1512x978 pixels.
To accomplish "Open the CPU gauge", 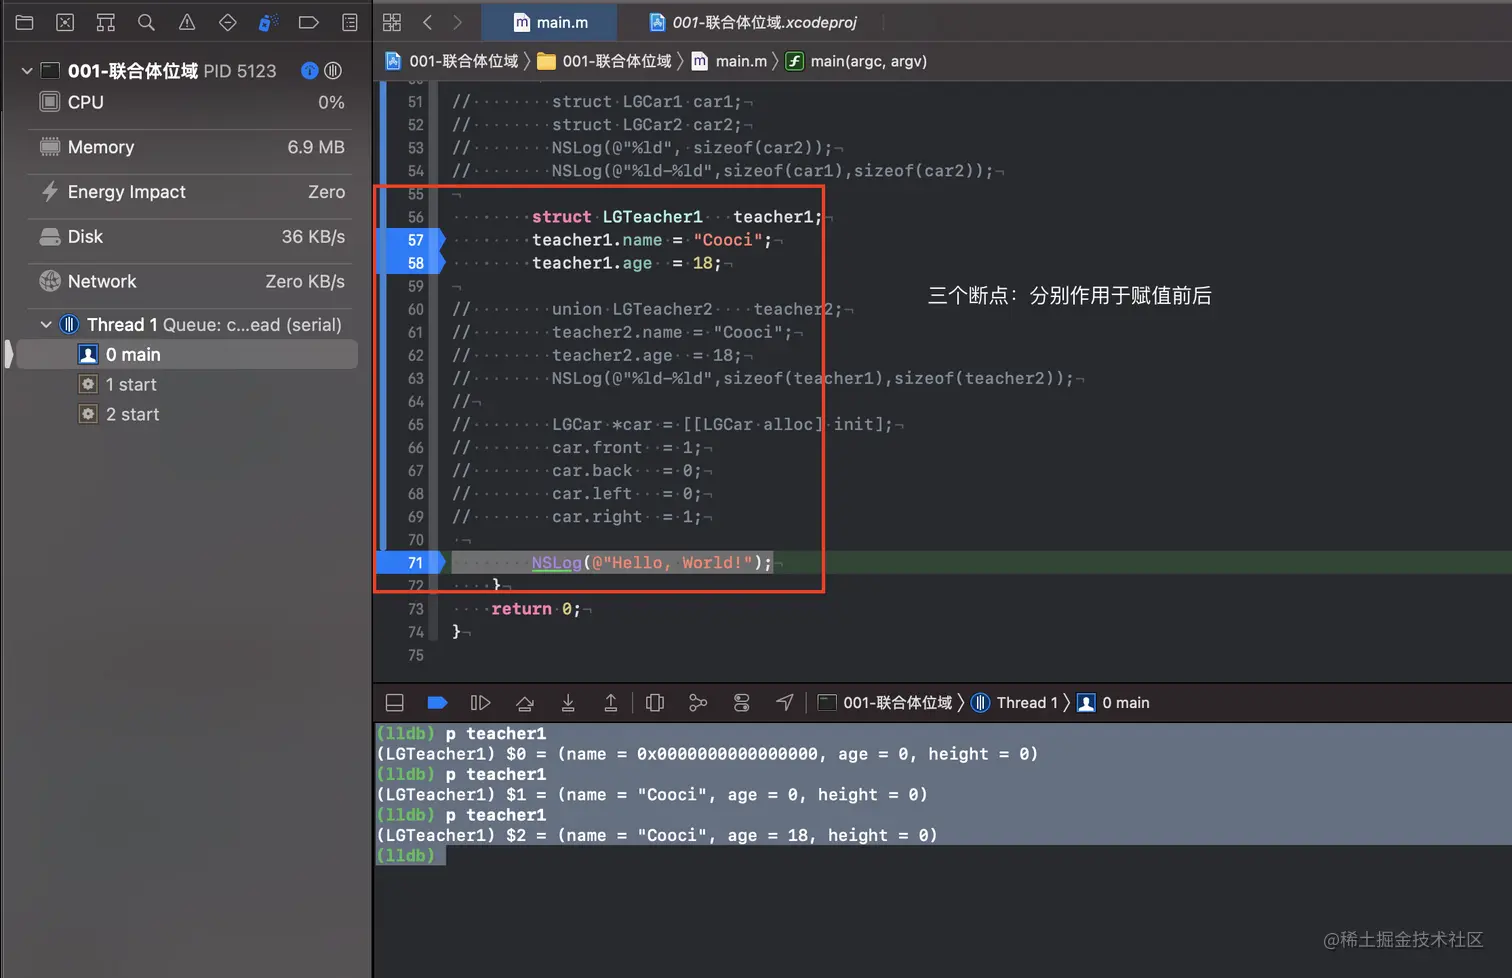I will (x=191, y=102).
